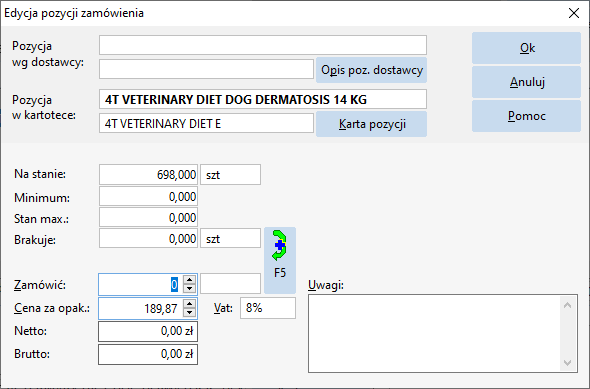
Task: Increase Zamówić quantity with up arrow
Action: point(189,280)
